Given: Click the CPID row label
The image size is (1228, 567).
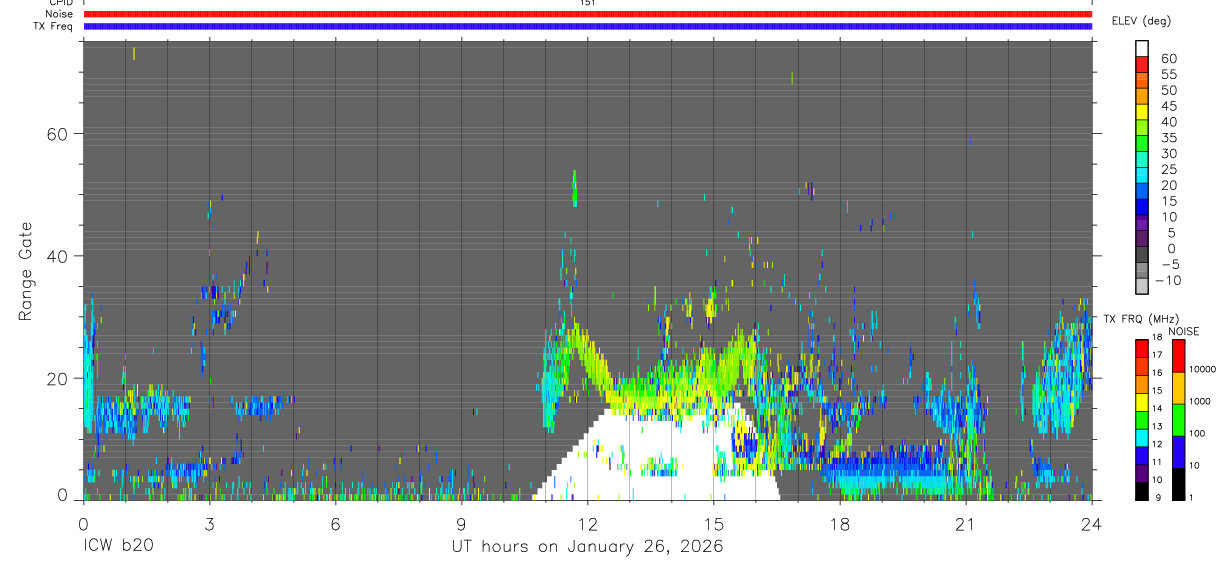Looking at the screenshot, I should click(x=61, y=3).
